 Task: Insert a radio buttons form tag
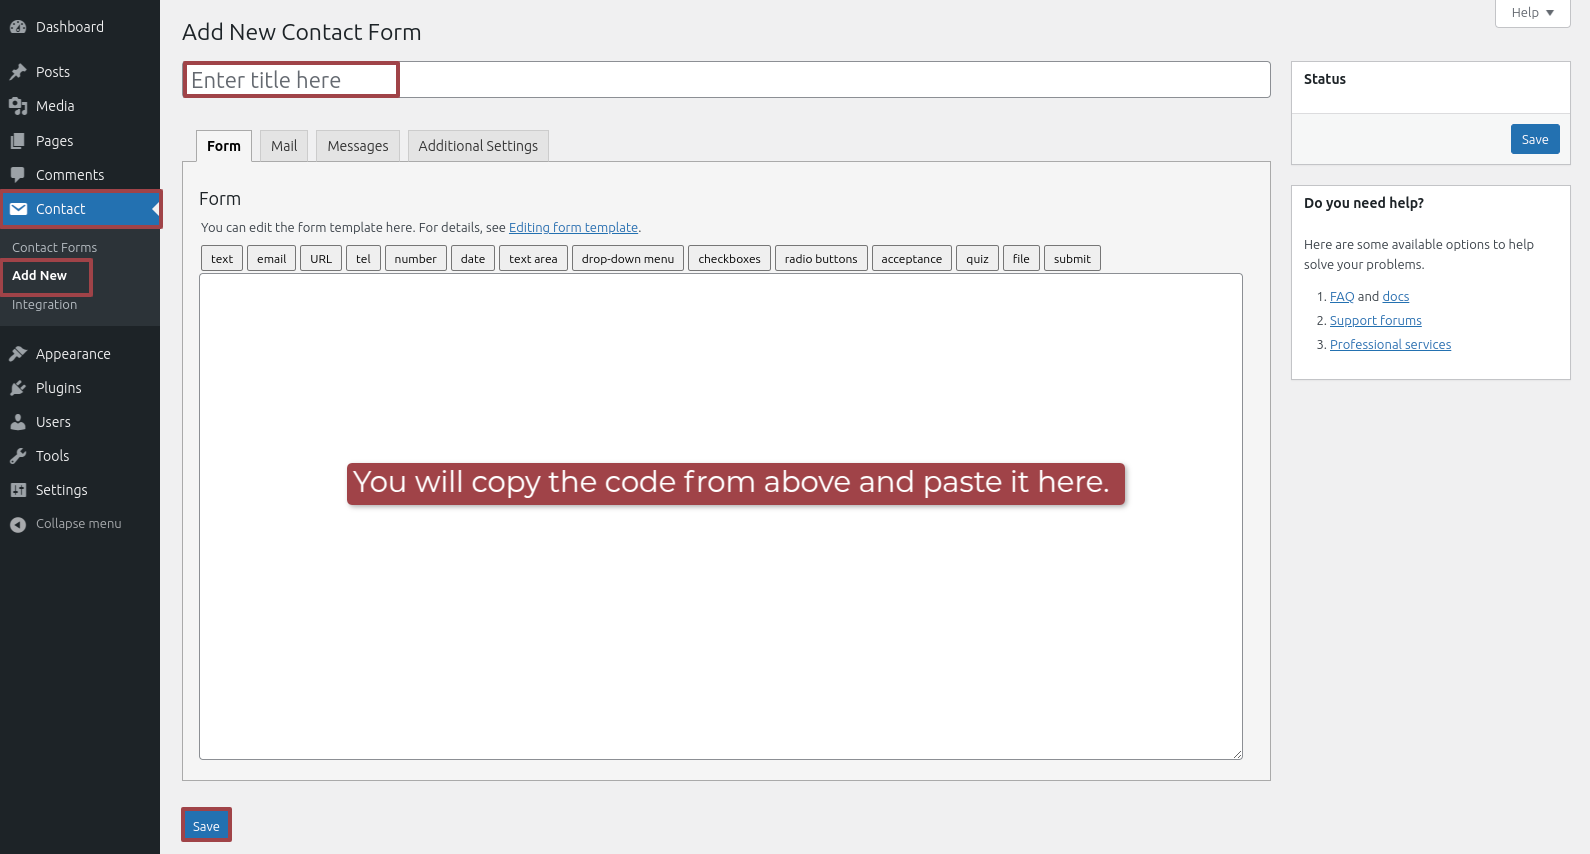click(x=820, y=259)
